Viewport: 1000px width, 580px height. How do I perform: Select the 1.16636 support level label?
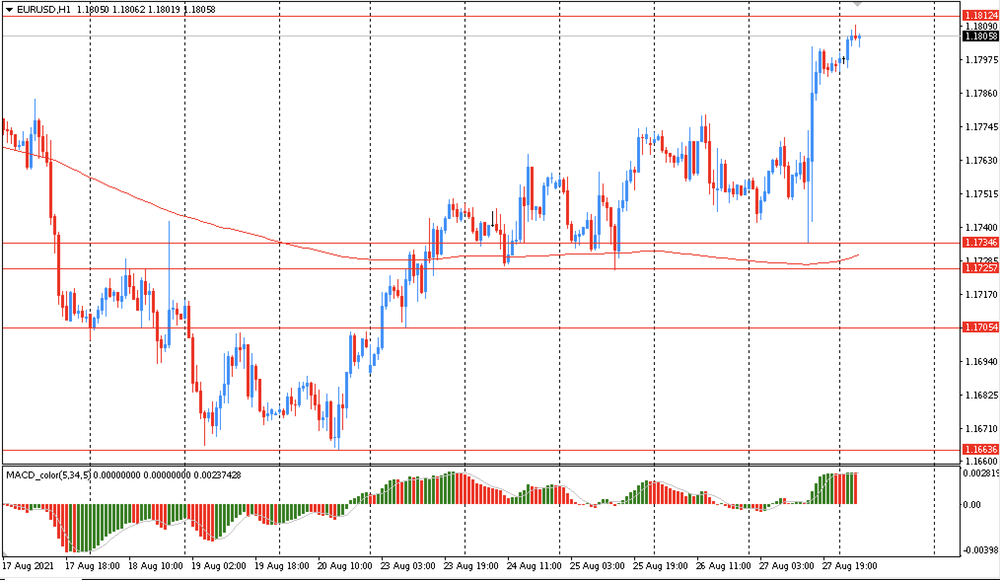[x=980, y=449]
